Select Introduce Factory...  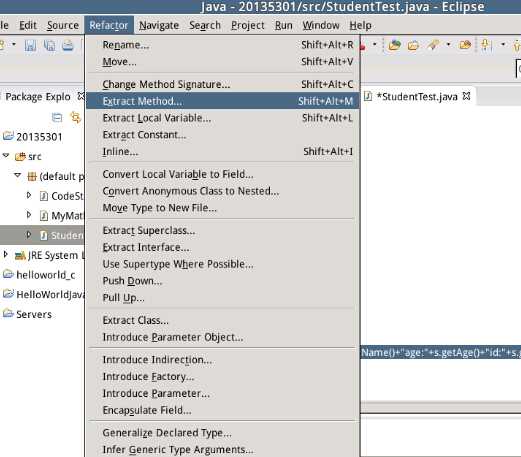(x=223, y=377)
